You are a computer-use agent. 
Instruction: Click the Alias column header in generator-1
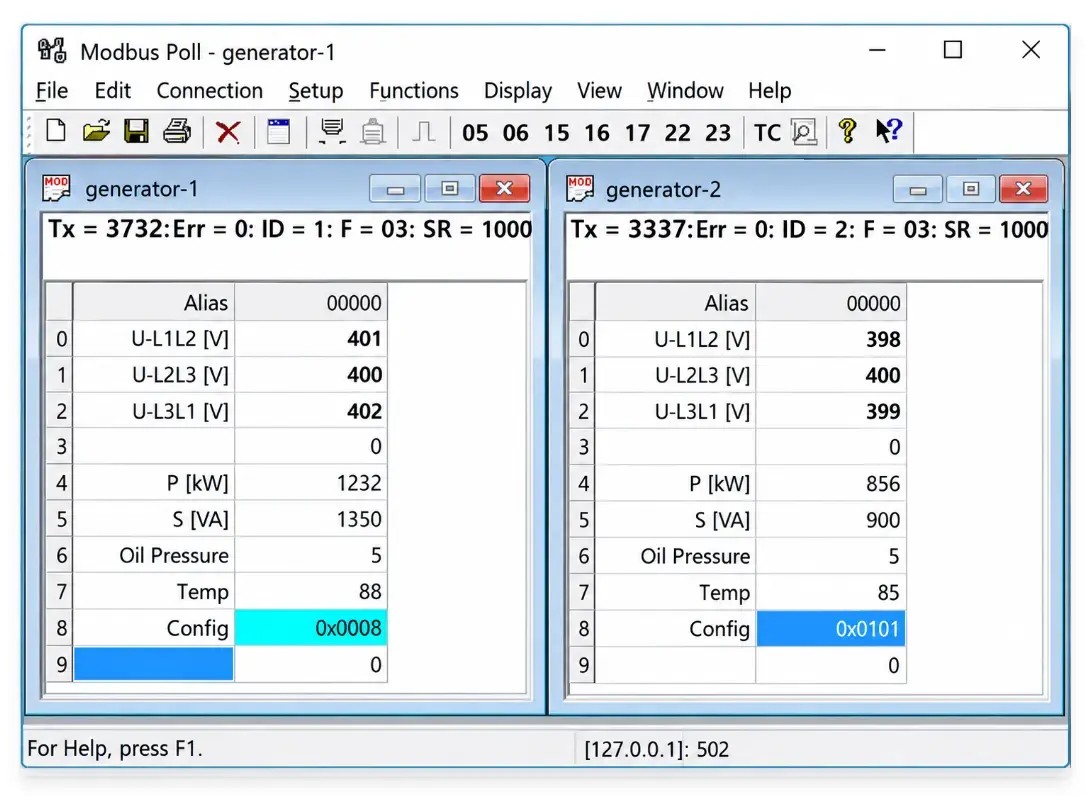pos(153,303)
